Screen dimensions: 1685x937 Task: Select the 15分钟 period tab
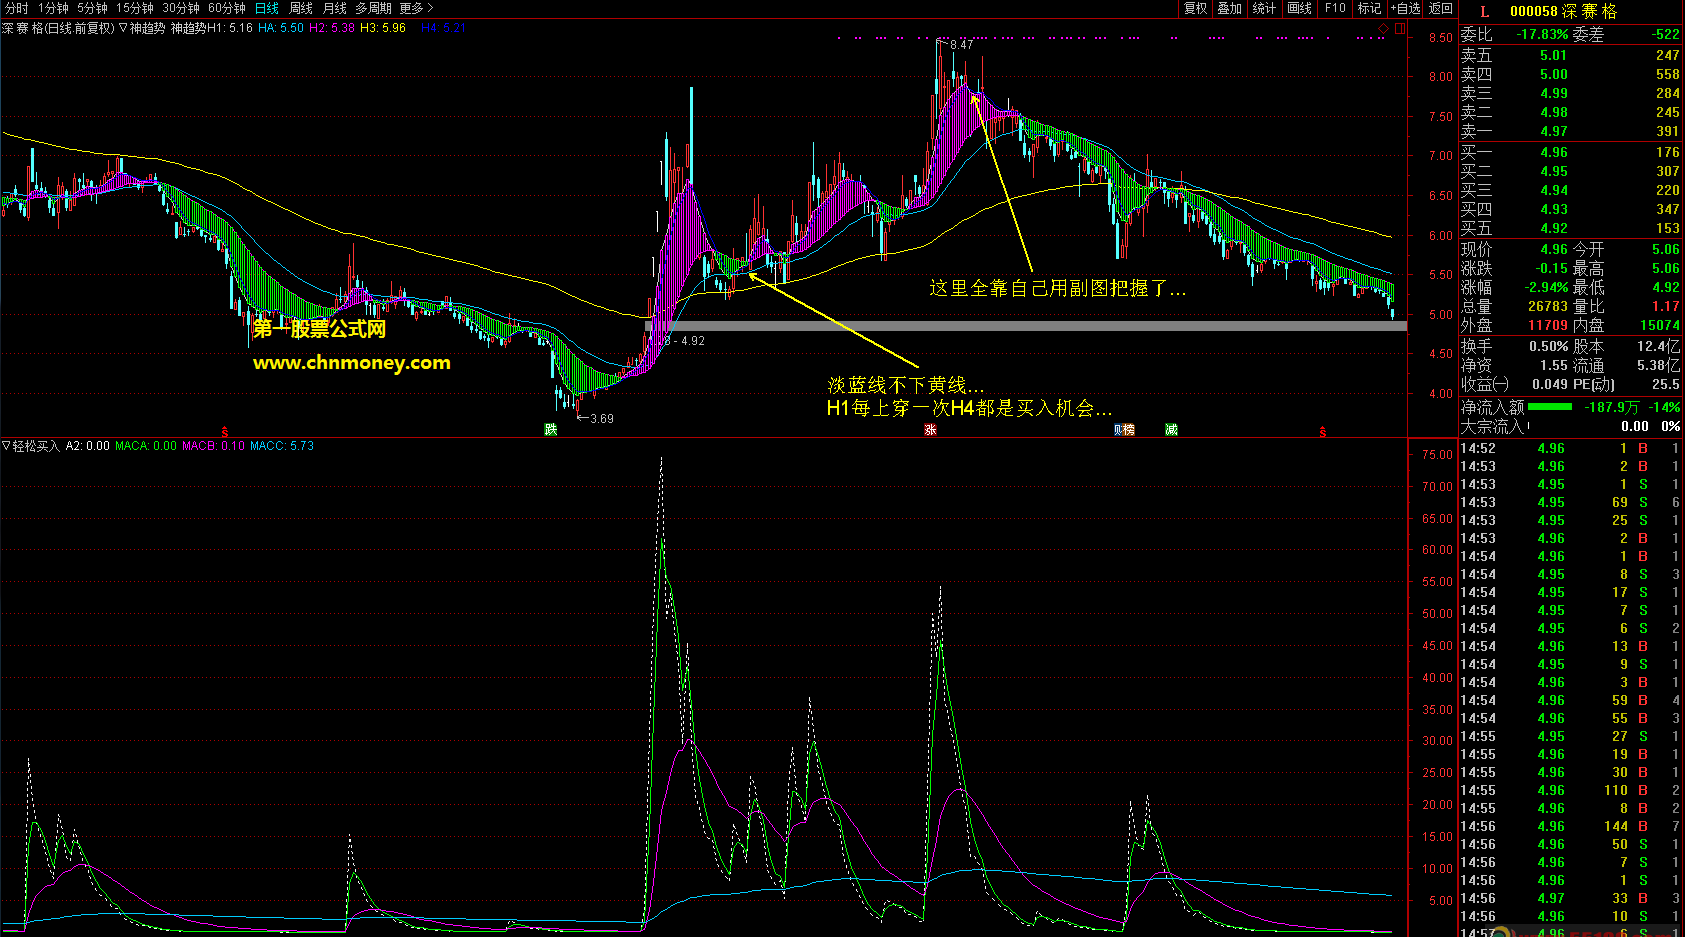coord(135,8)
